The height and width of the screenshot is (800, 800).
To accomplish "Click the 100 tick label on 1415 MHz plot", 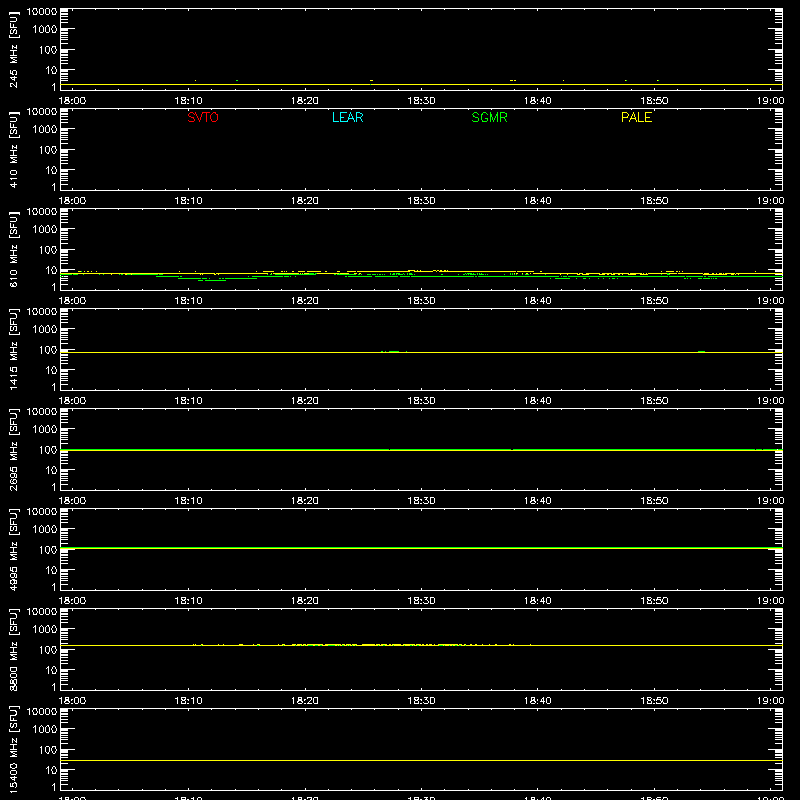I will tap(48, 350).
